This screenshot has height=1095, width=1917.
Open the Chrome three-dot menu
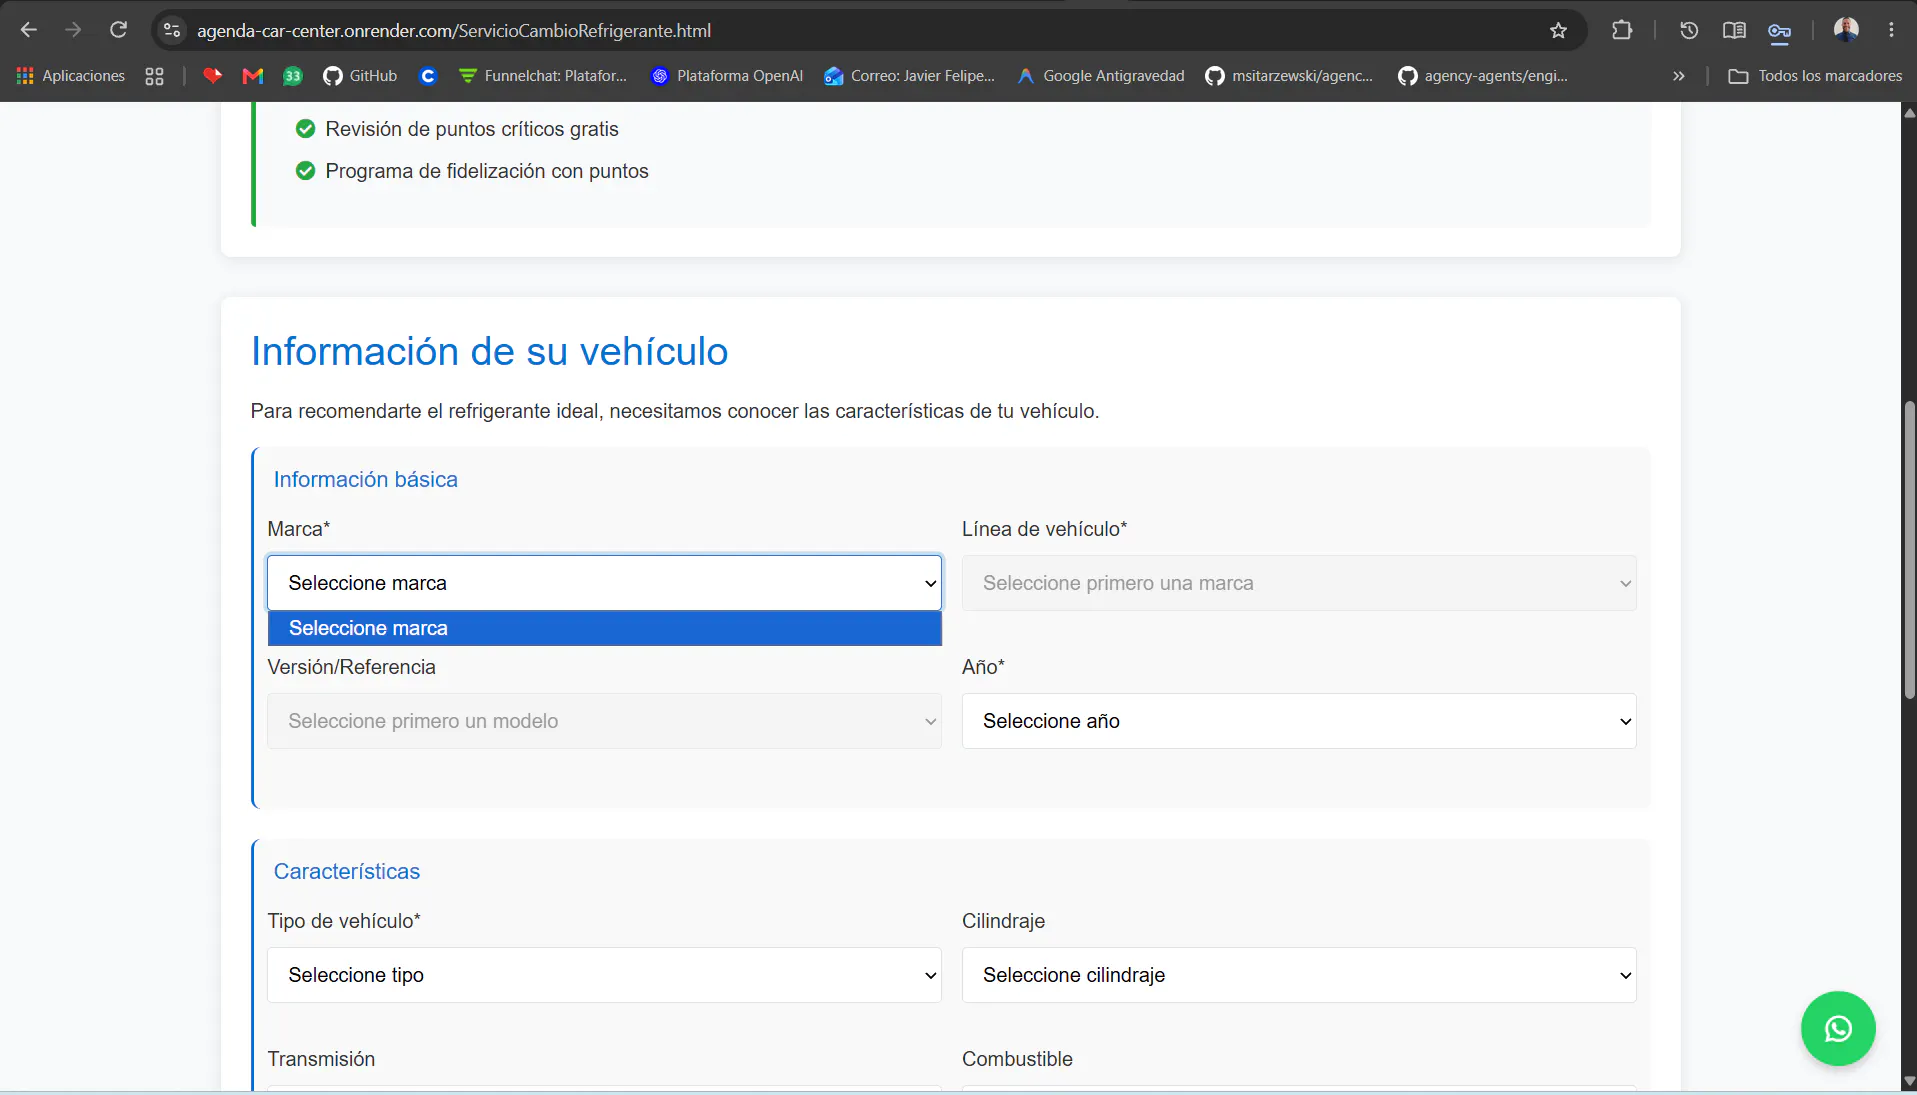(1891, 30)
